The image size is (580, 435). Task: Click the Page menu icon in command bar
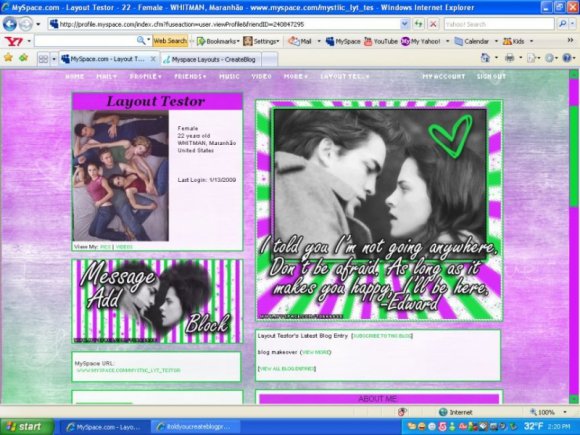[x=532, y=58]
